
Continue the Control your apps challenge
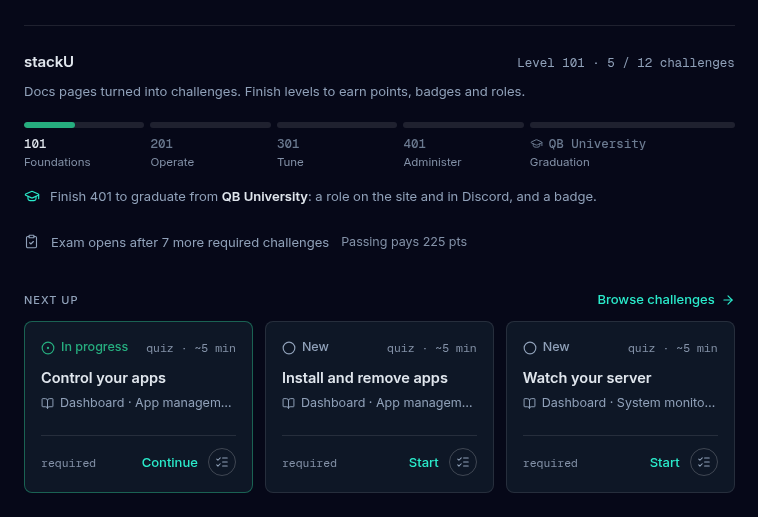170,463
